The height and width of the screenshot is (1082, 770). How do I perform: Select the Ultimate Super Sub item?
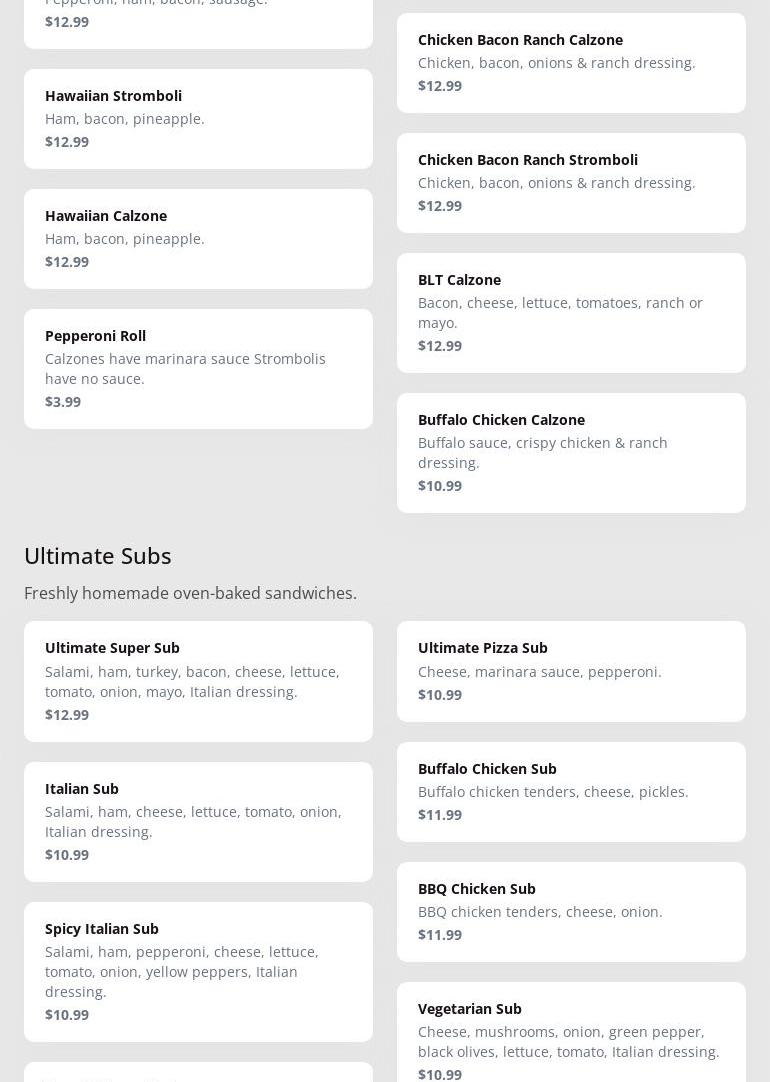198,681
